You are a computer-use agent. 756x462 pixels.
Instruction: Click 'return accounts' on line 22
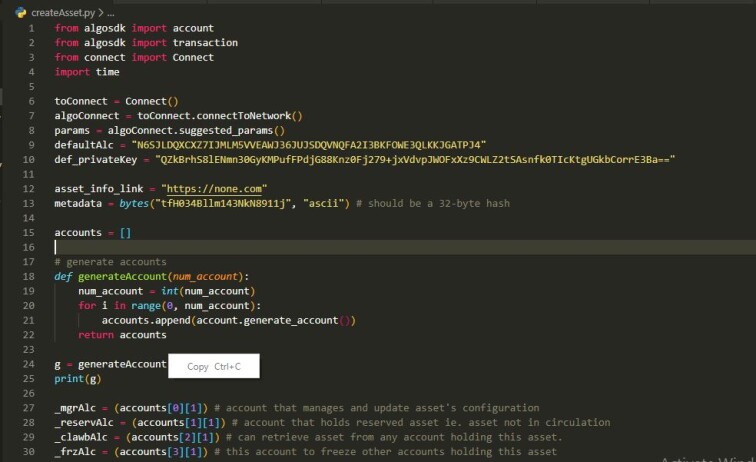[122, 335]
